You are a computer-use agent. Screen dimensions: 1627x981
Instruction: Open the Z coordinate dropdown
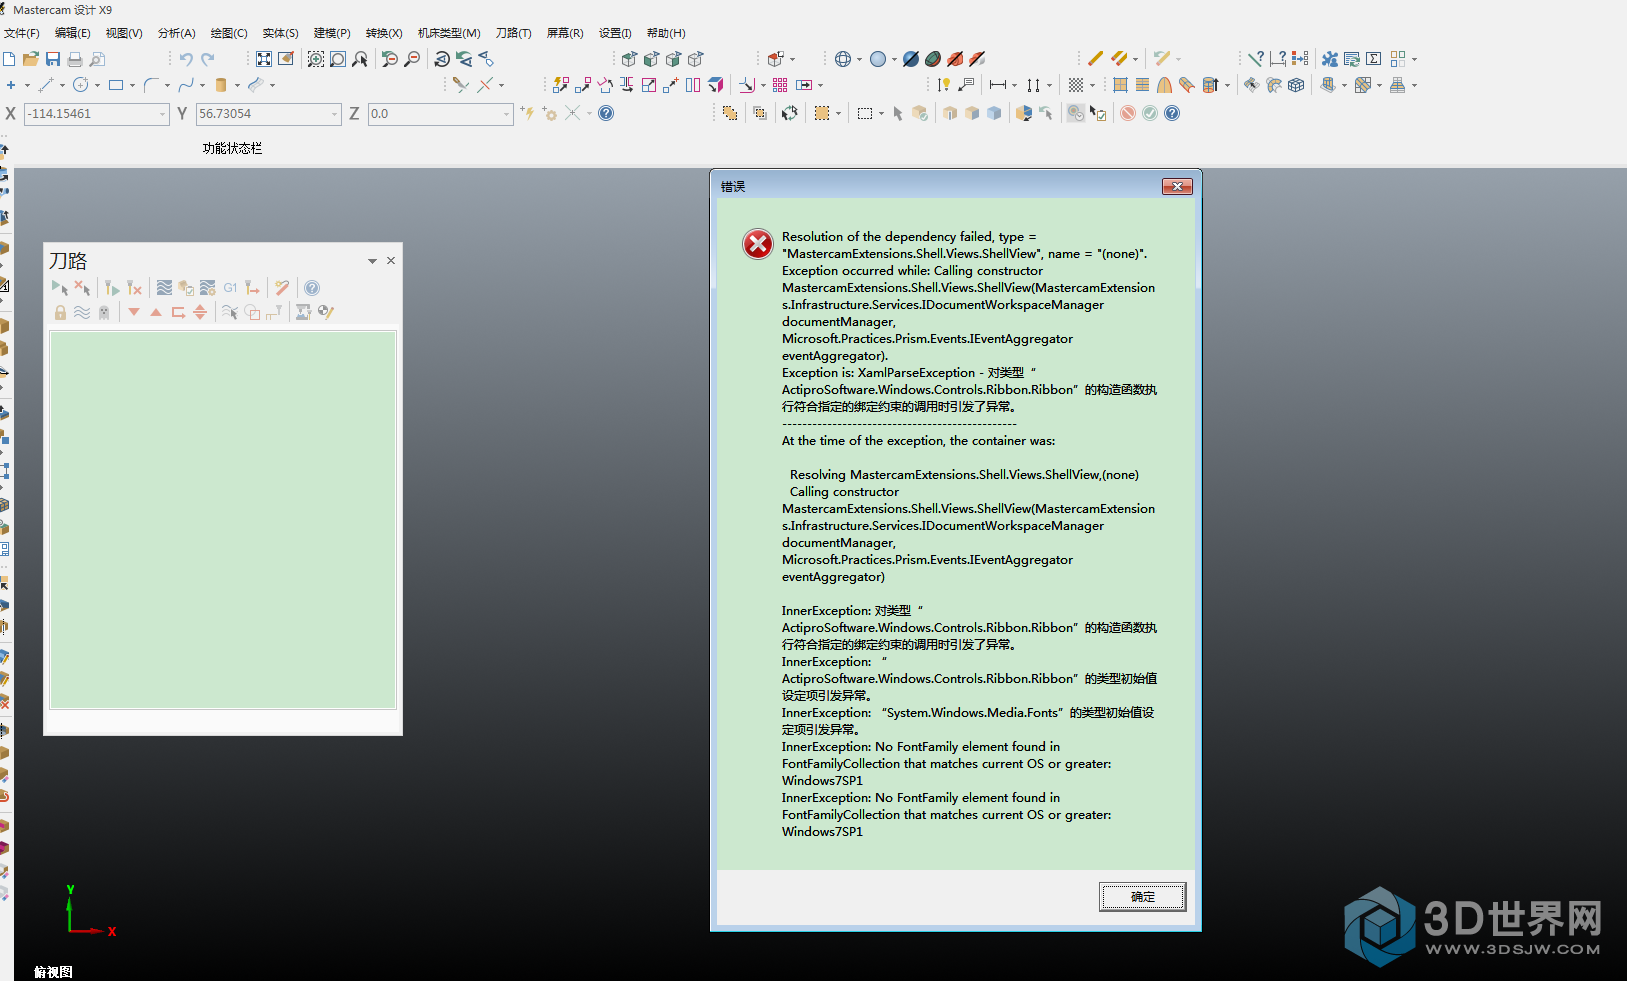click(507, 114)
